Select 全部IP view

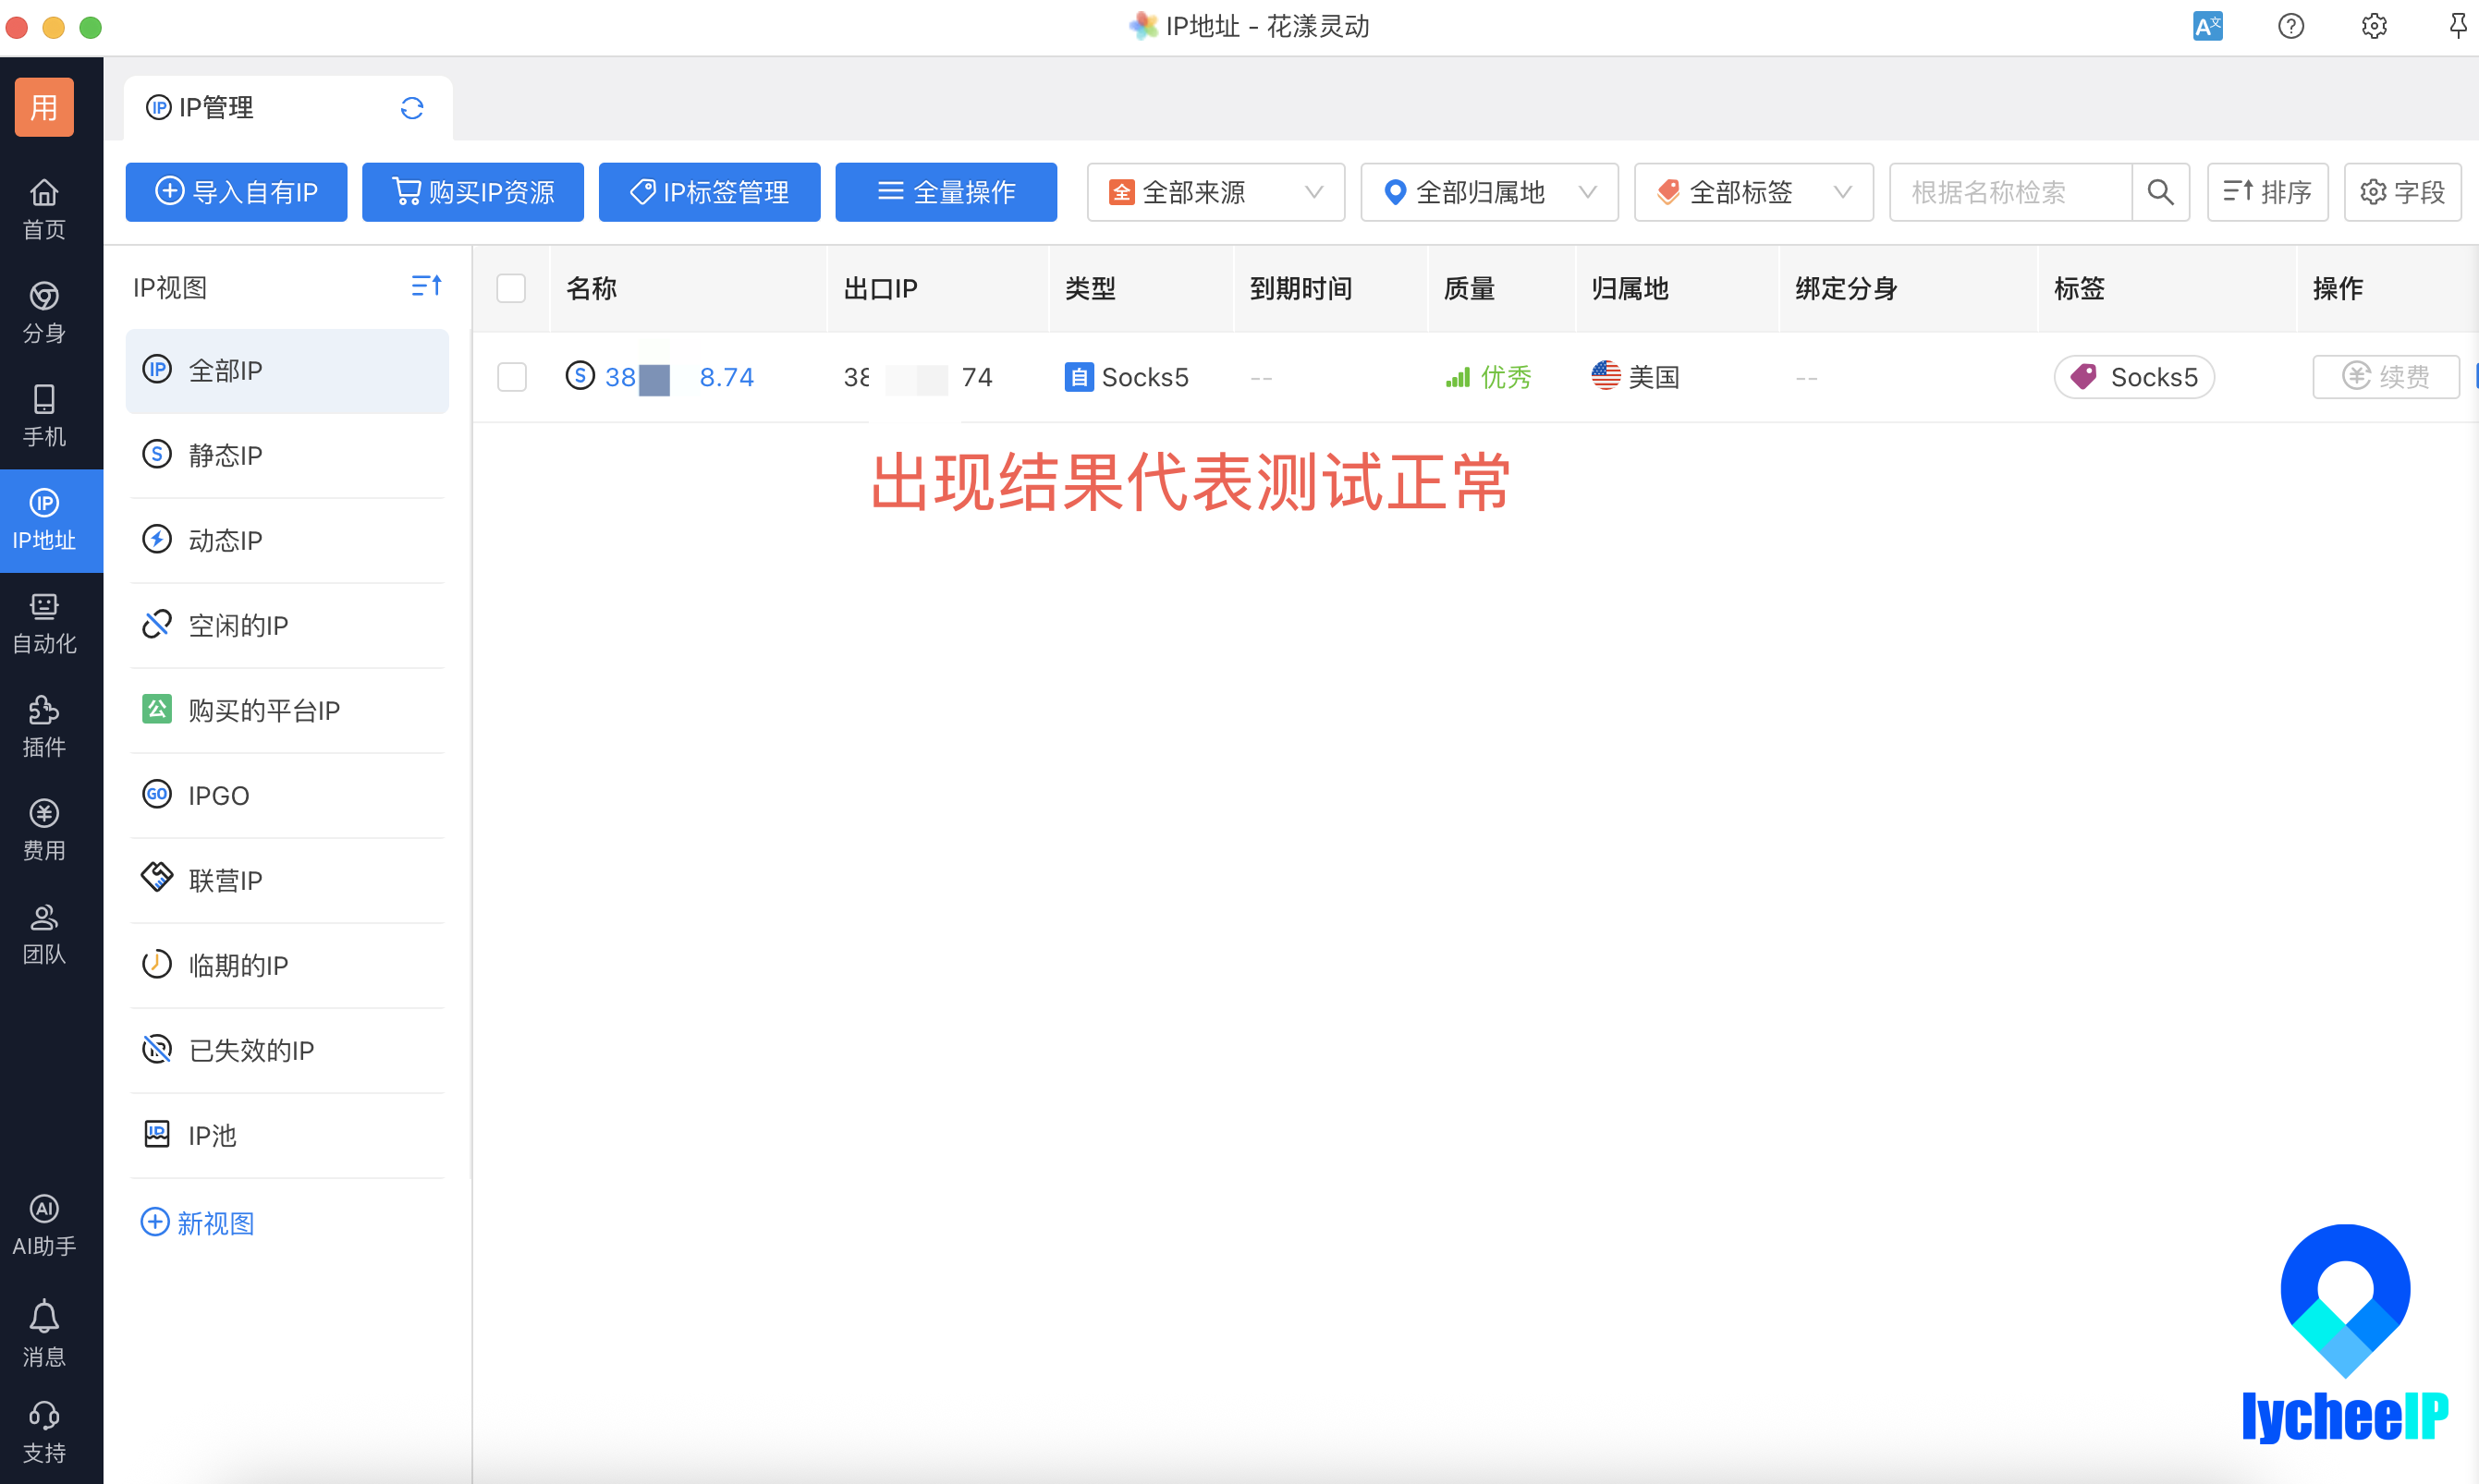287,371
